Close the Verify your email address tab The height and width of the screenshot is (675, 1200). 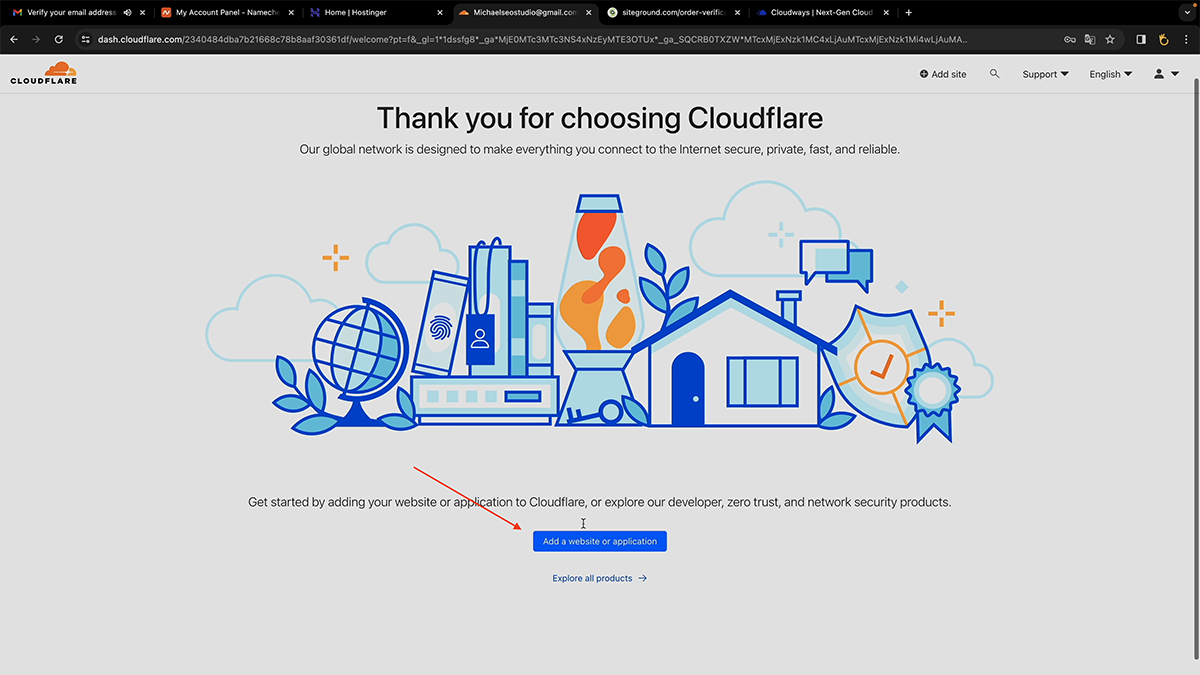[143, 13]
